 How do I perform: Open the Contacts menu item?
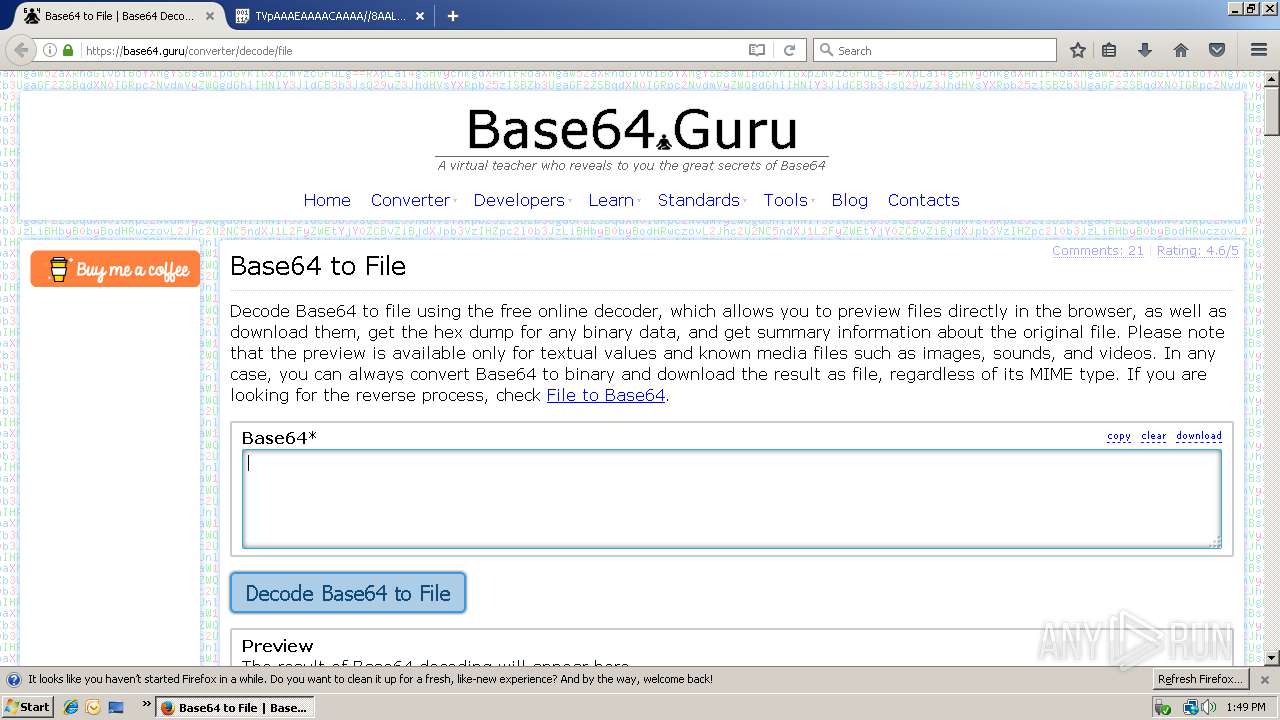coord(924,200)
